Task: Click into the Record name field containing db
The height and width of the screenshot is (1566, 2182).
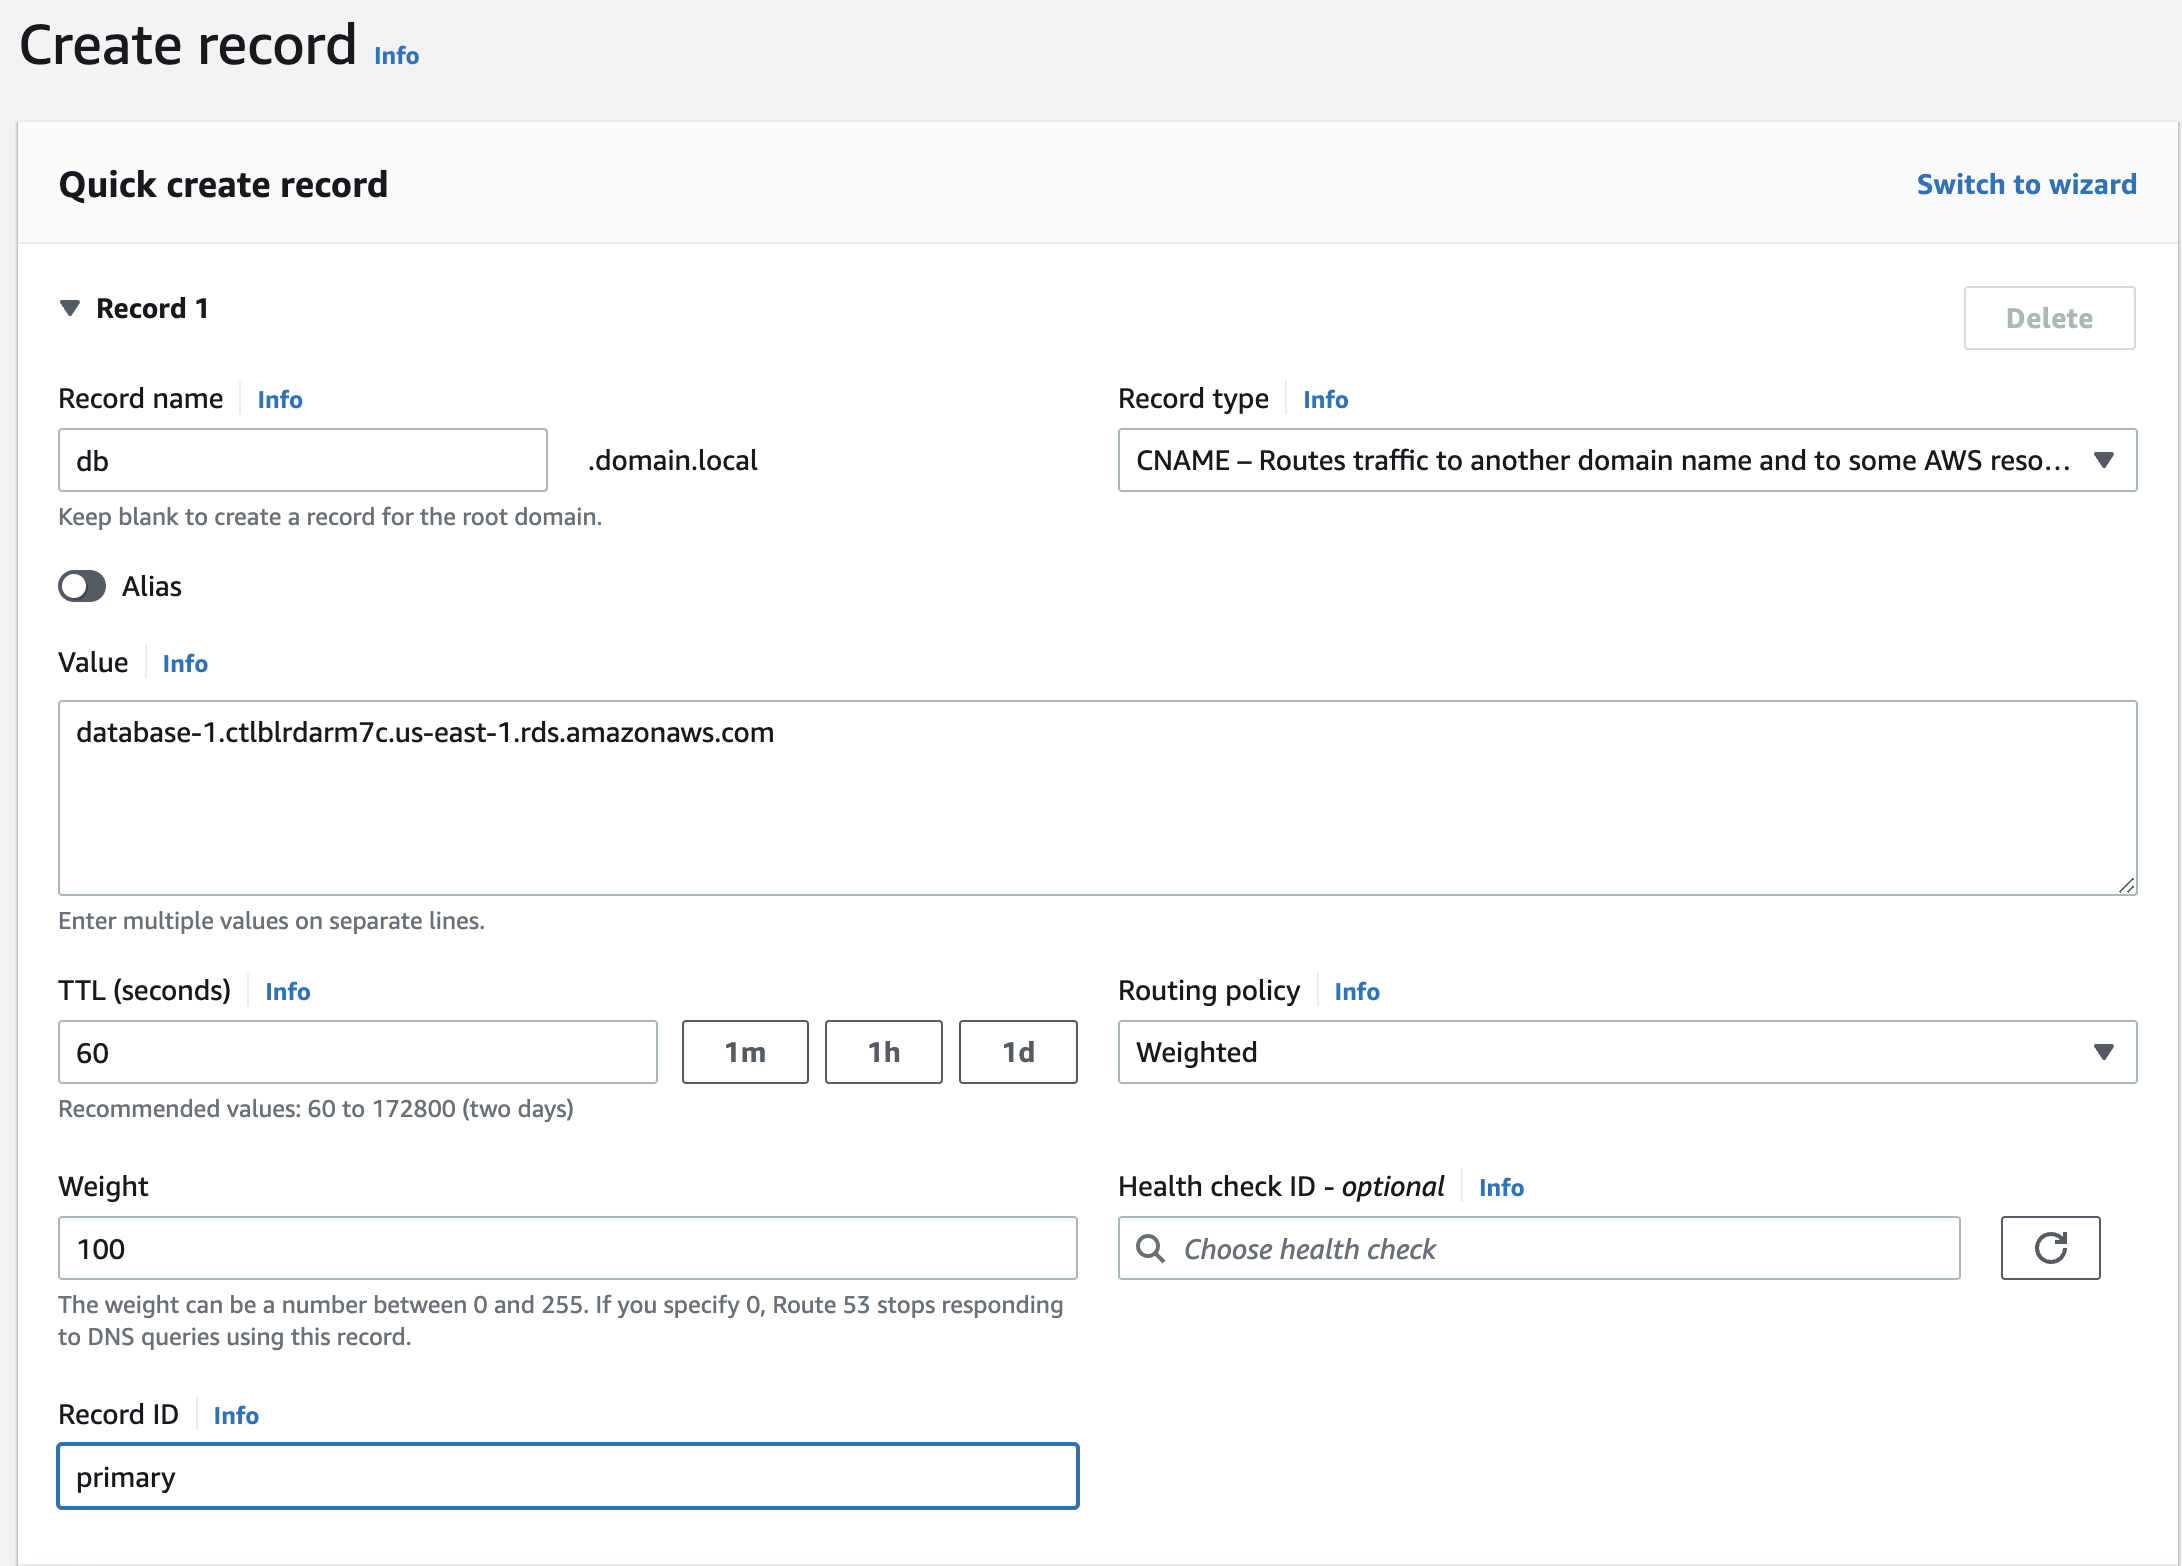Action: click(x=302, y=460)
